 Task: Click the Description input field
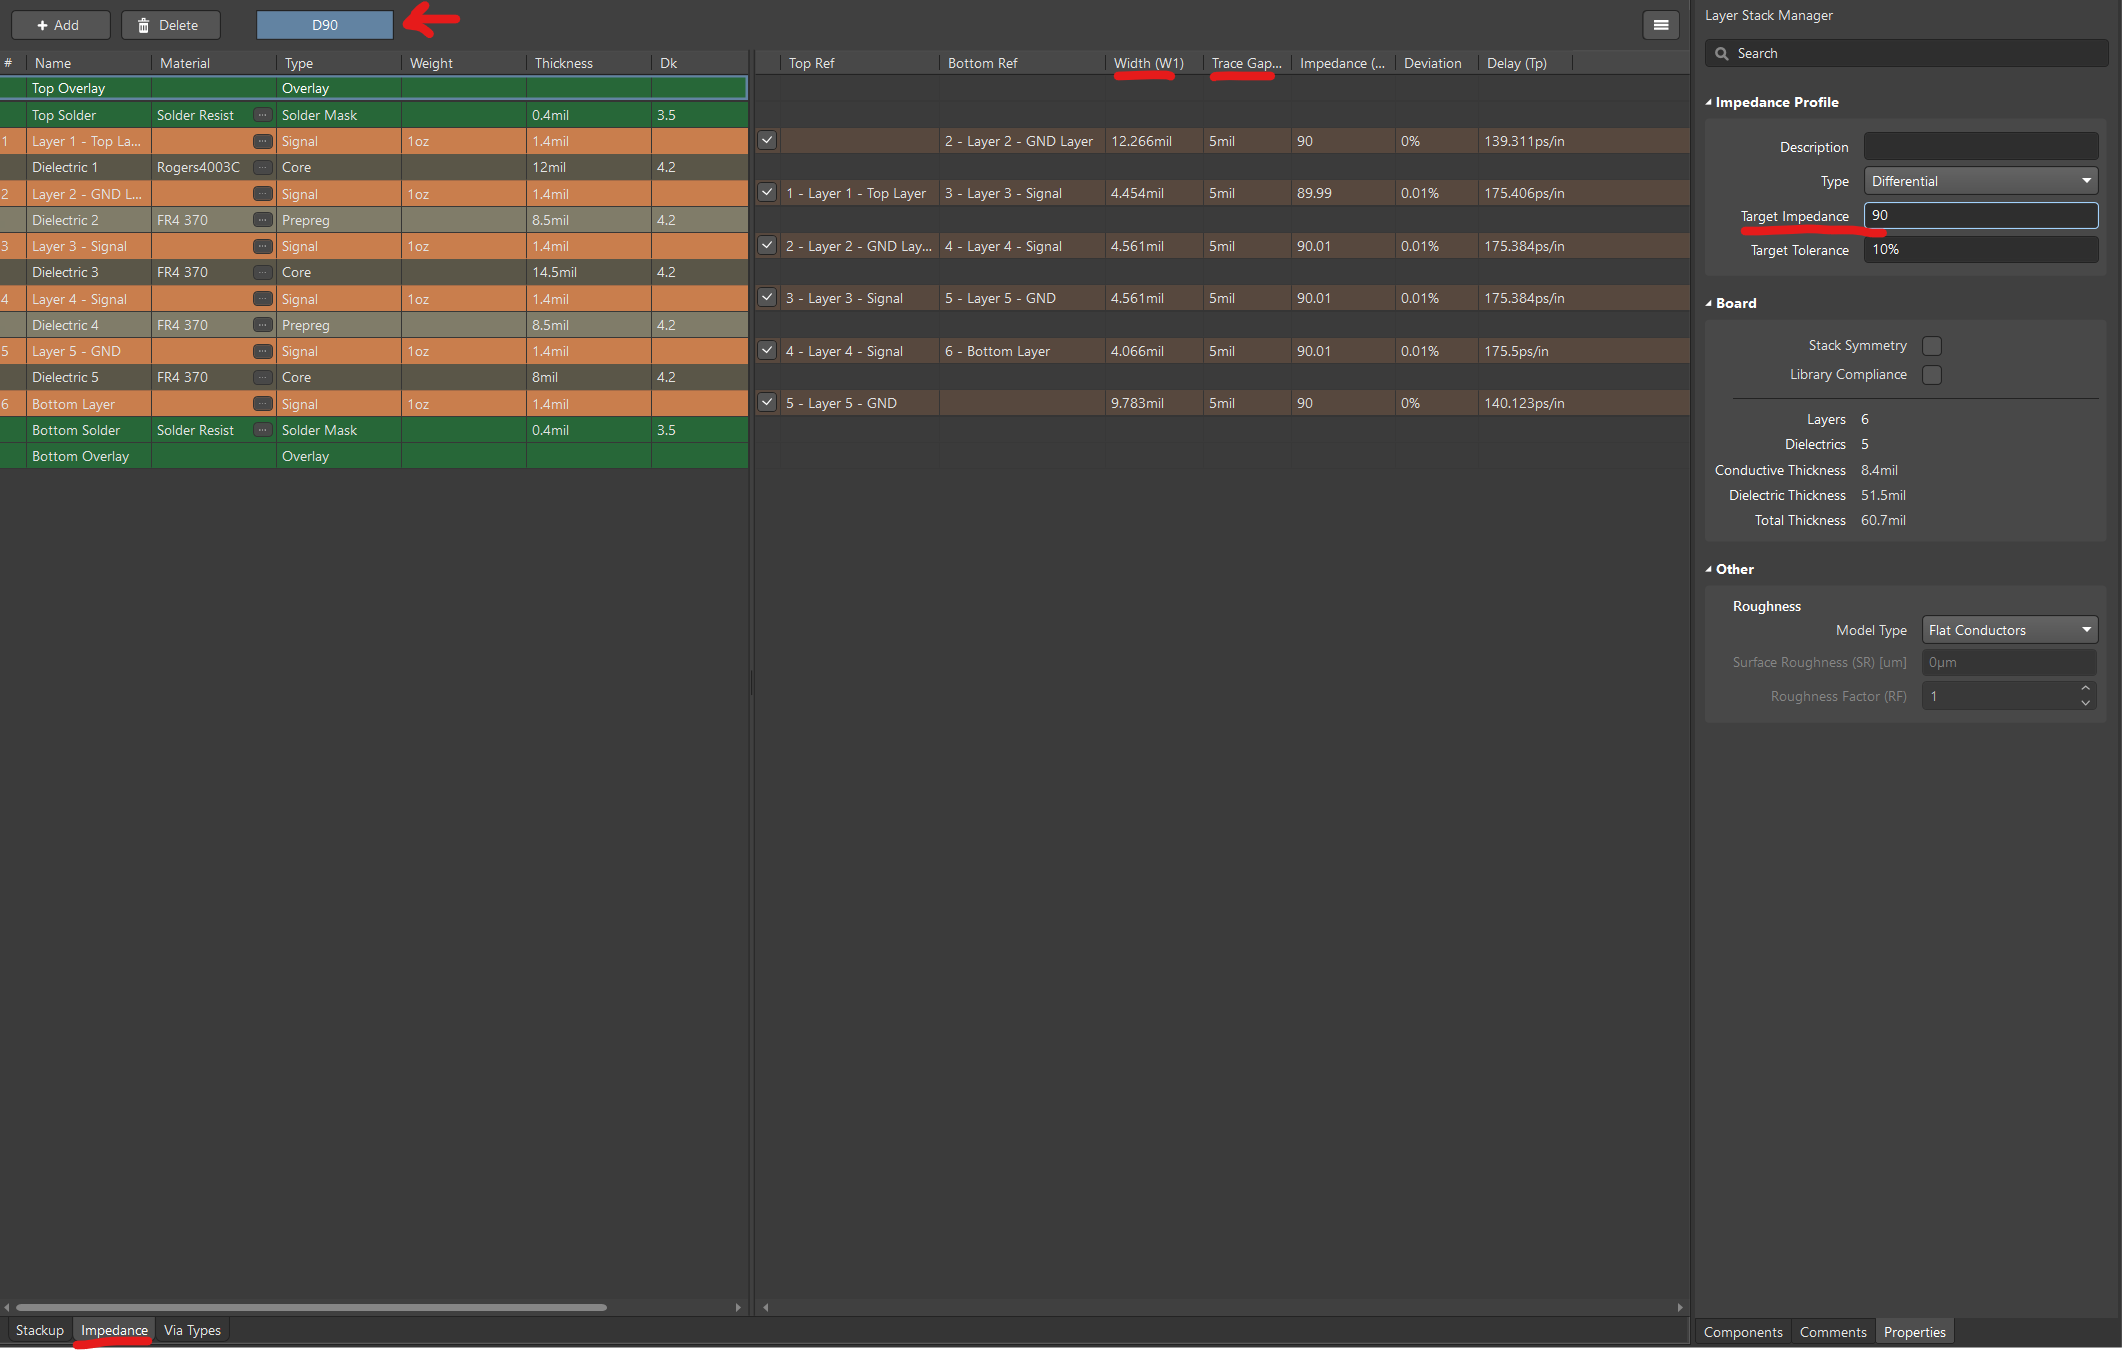tap(1980, 147)
